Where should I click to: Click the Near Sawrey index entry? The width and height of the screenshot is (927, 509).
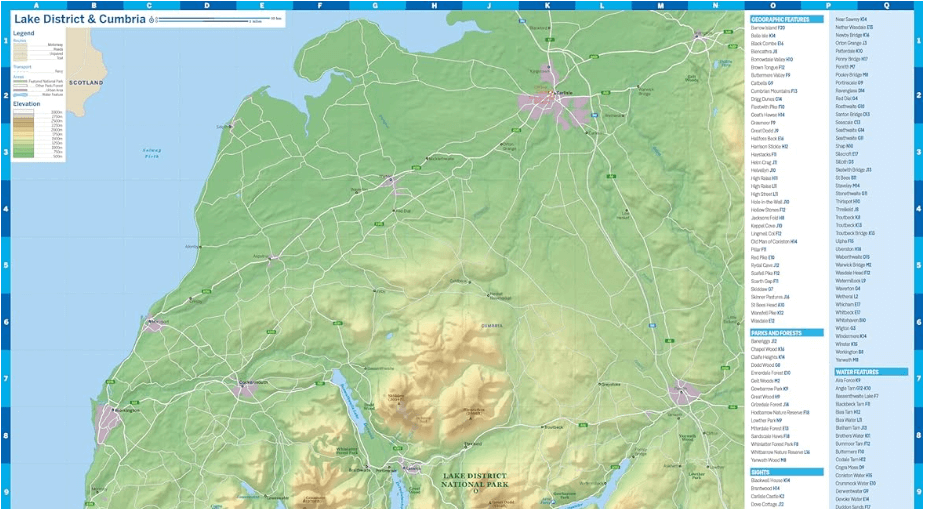851,19
